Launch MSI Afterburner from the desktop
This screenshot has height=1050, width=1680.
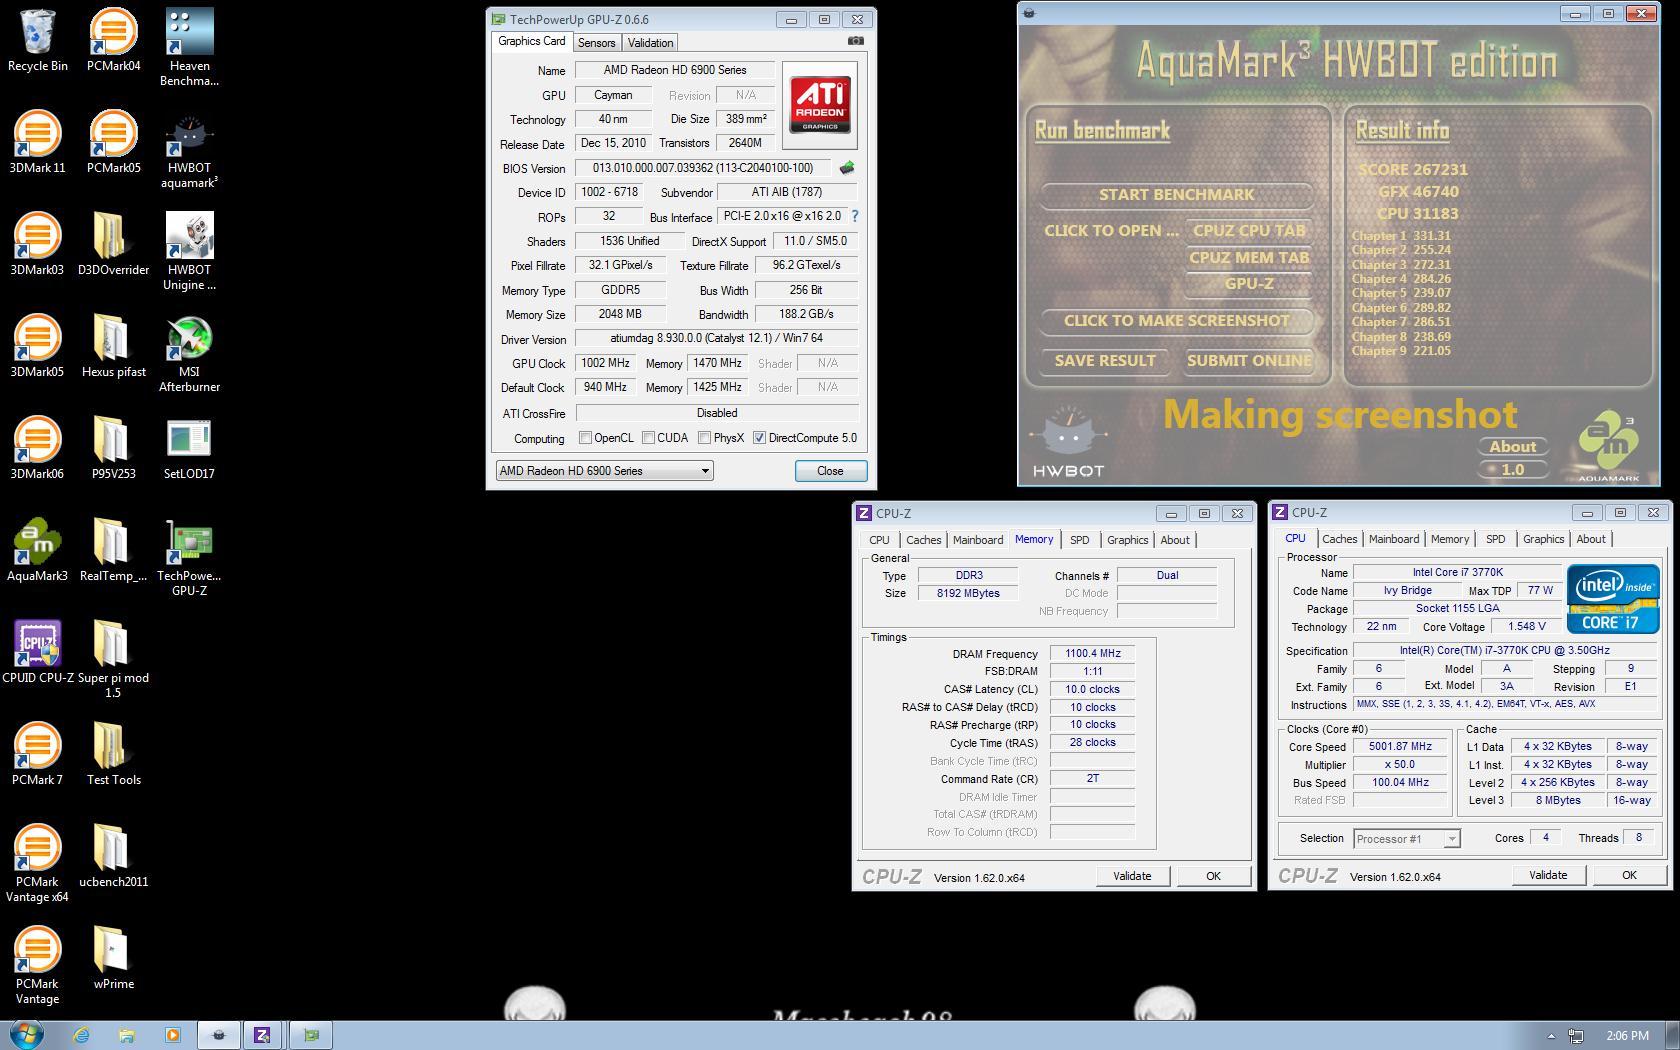189,354
